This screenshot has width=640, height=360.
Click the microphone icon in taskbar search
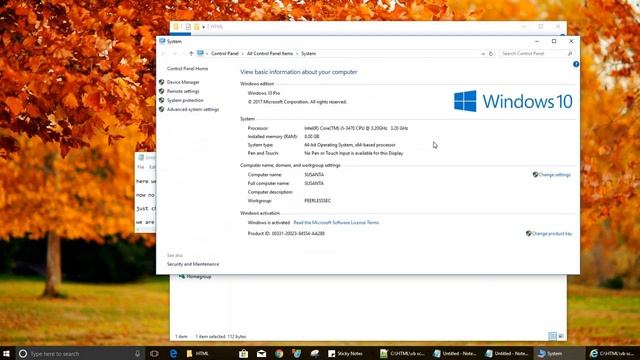click(x=138, y=353)
